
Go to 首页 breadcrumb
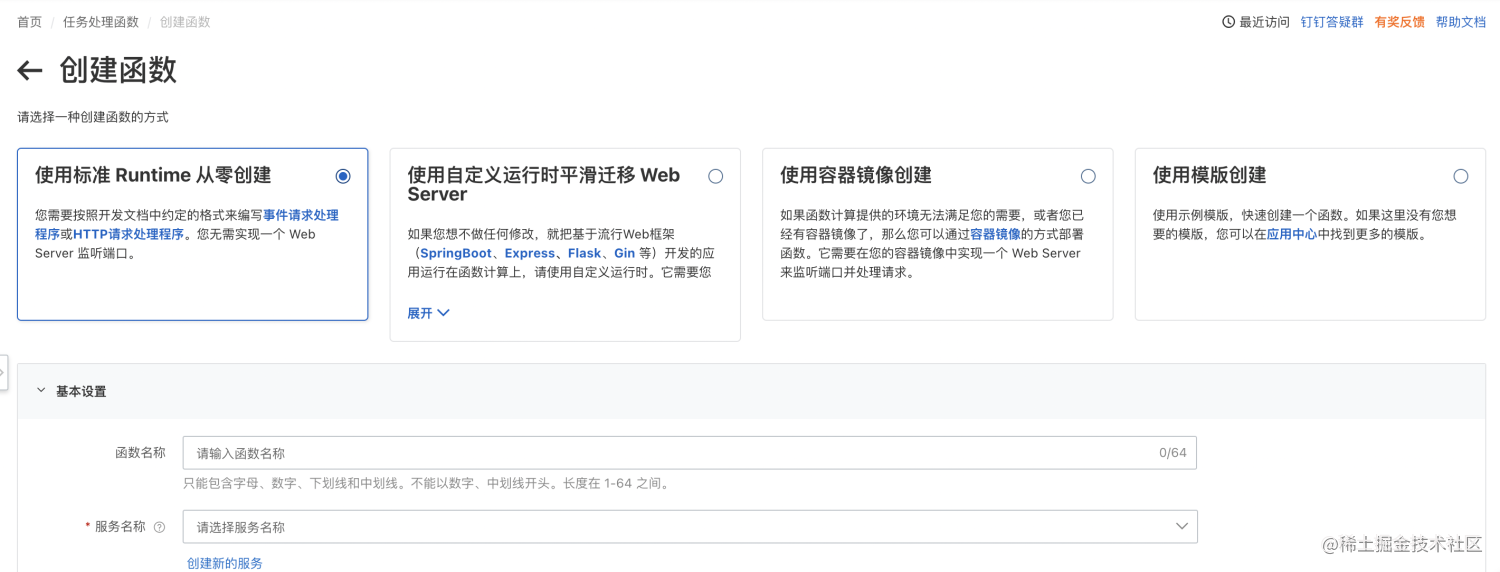30,22
